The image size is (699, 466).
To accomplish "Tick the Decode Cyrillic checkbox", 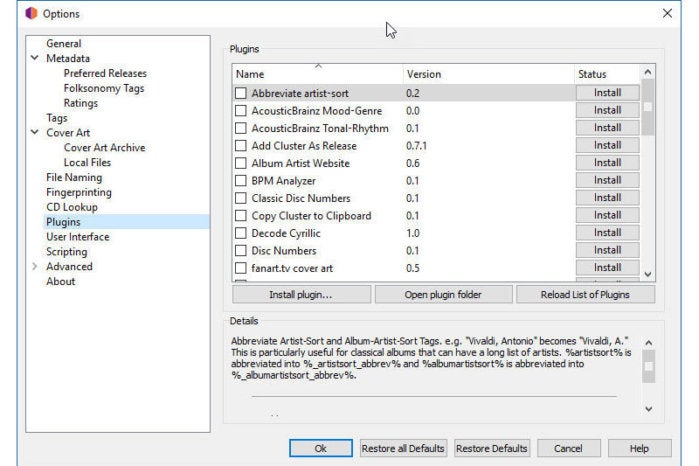I will [241, 233].
